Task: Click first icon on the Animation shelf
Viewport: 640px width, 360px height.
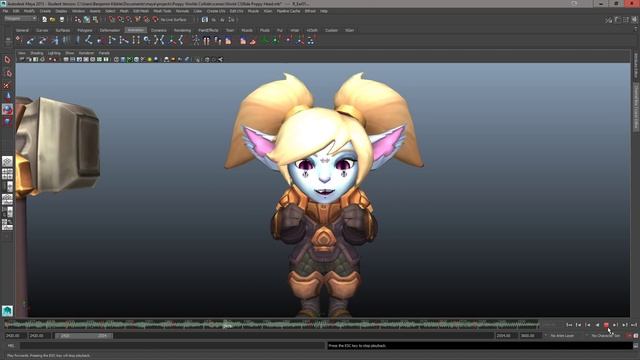Action: (19, 40)
